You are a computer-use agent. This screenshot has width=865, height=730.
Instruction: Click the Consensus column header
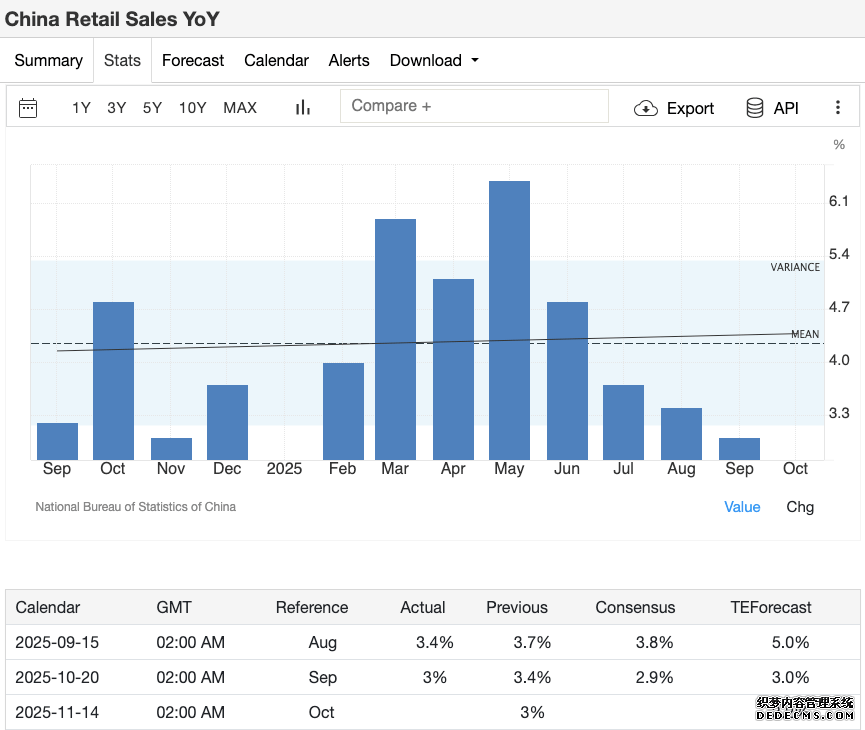point(635,608)
